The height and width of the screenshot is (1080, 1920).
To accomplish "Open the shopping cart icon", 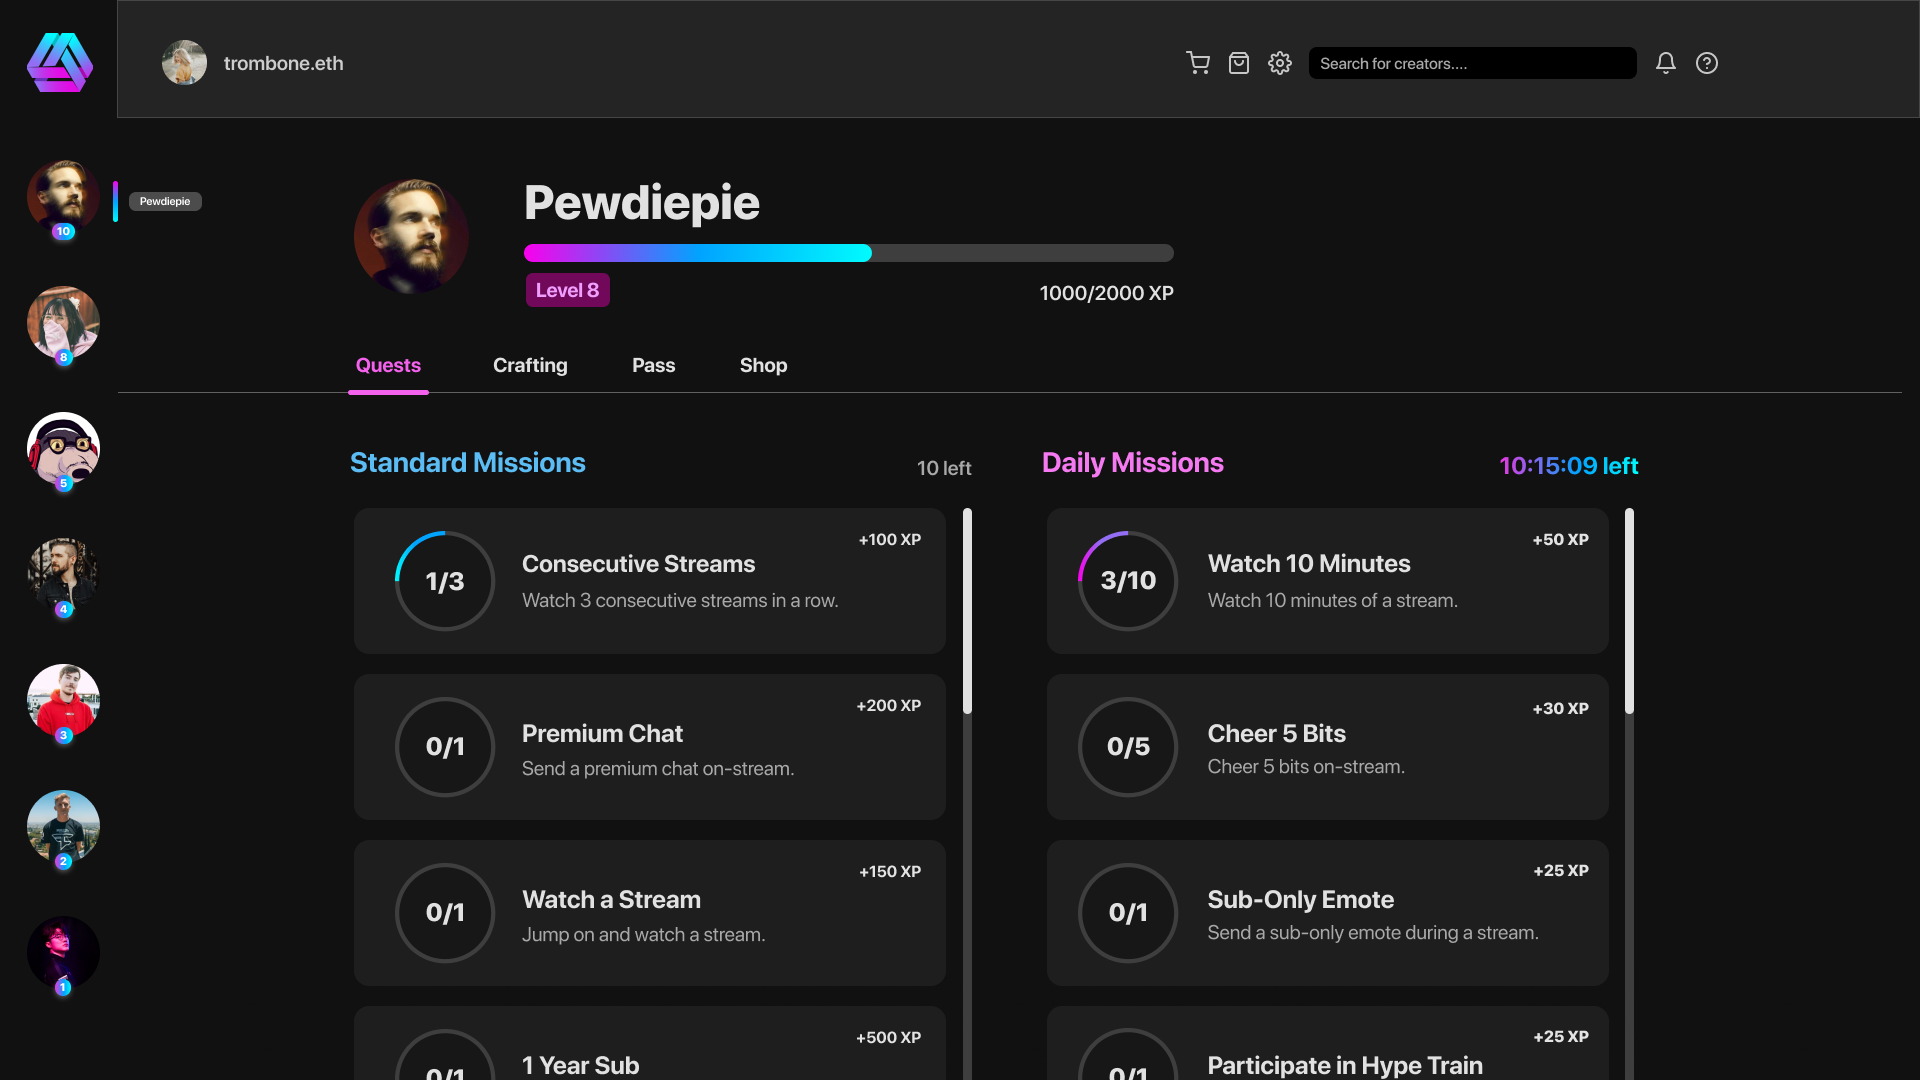I will (1197, 63).
